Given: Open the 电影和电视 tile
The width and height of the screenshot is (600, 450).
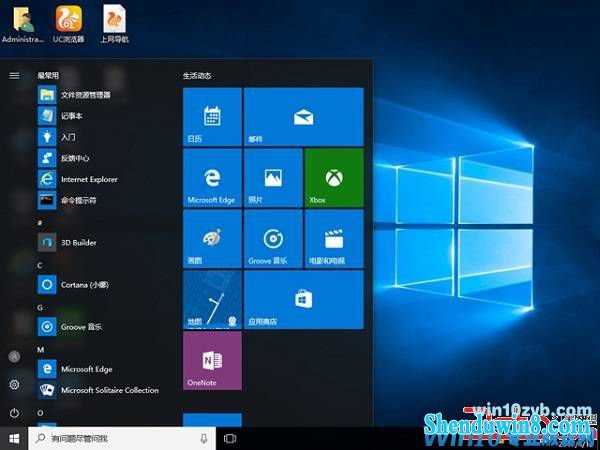Looking at the screenshot, I should pyautogui.click(x=334, y=239).
